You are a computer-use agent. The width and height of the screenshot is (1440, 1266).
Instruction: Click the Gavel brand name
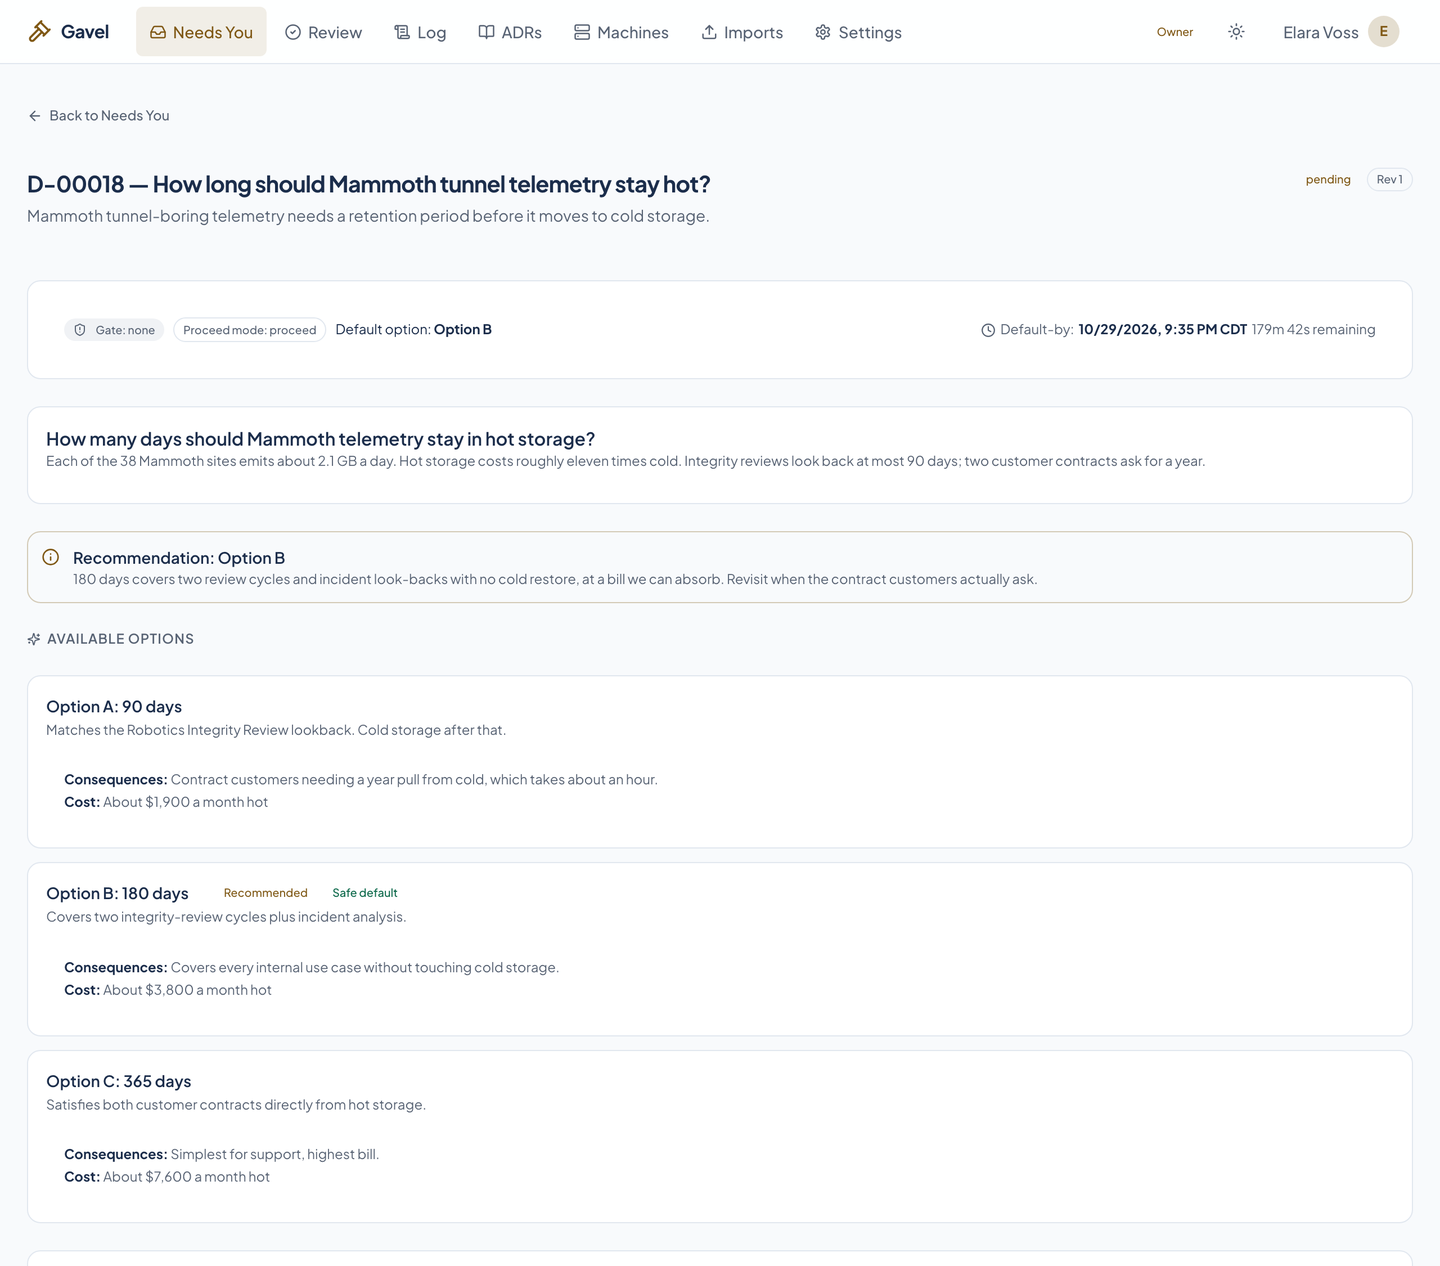click(x=85, y=32)
